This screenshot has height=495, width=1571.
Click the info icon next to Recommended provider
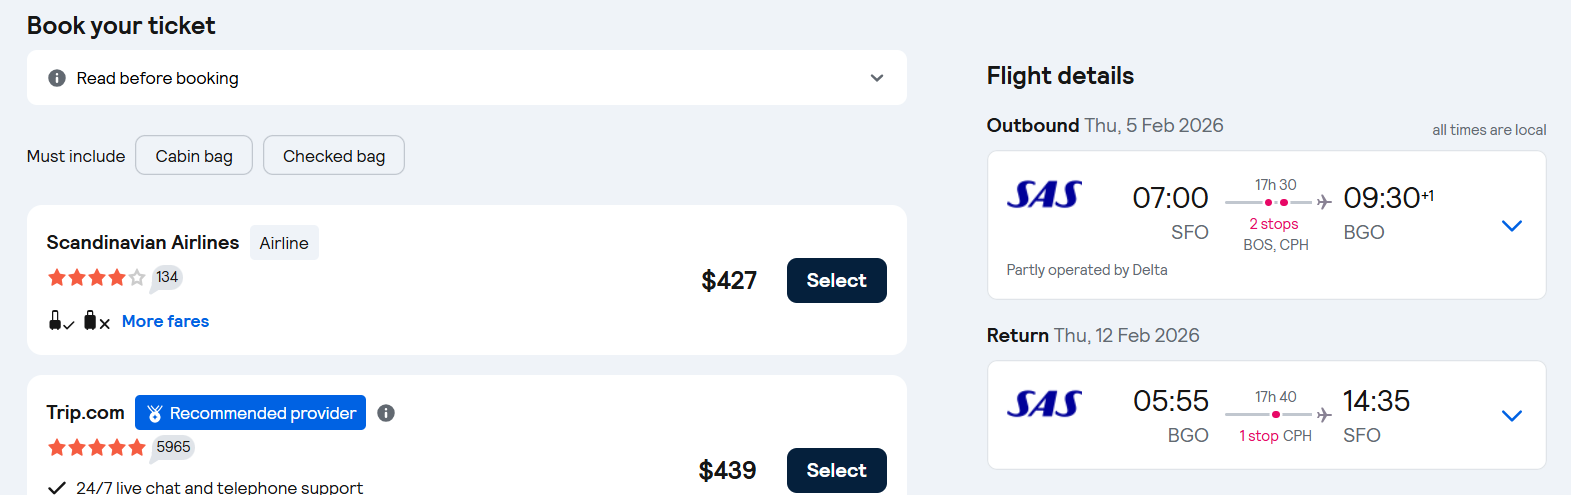tap(386, 413)
